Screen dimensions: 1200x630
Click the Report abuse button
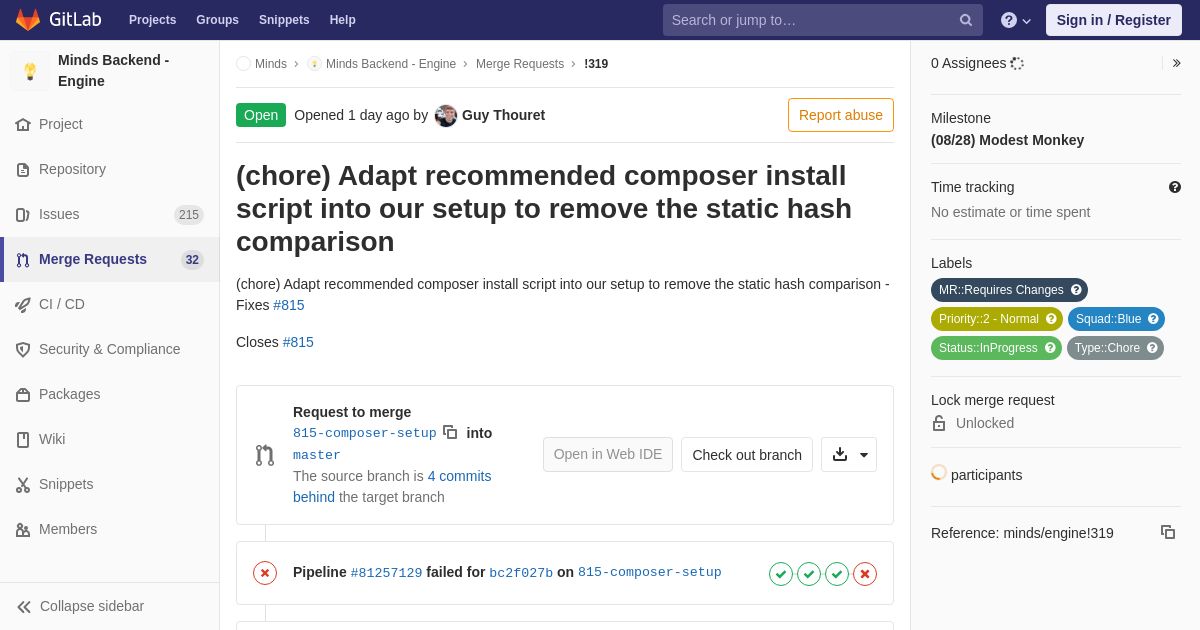pos(841,115)
